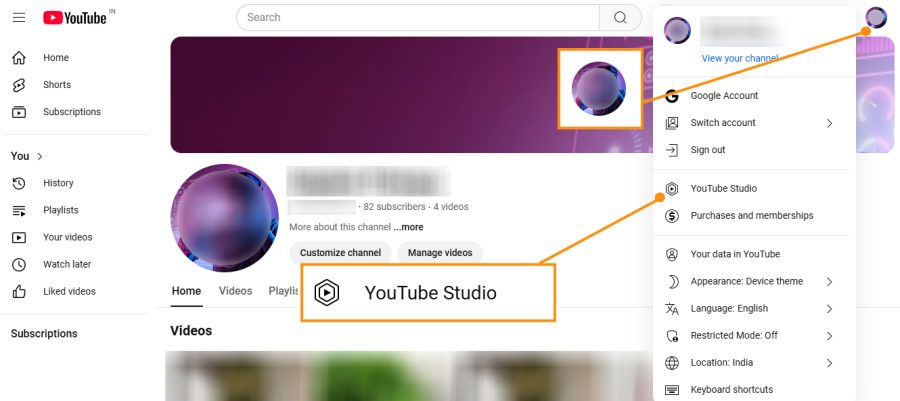The height and width of the screenshot is (401, 900).
Task: Click the Watch later clock icon
Action: [x=19, y=264]
